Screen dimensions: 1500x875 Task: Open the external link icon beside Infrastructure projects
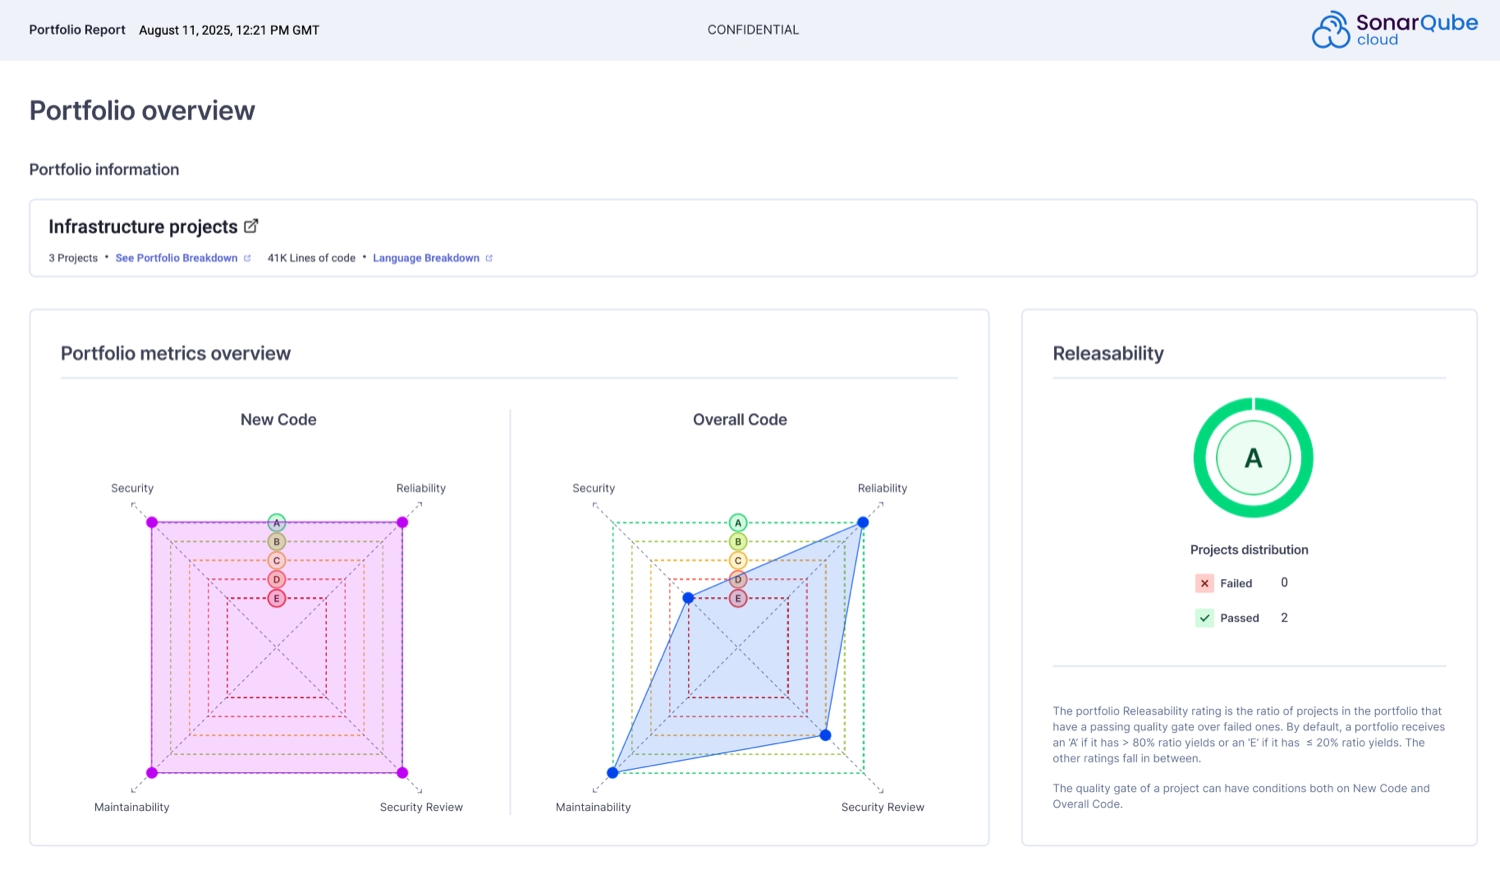252,225
